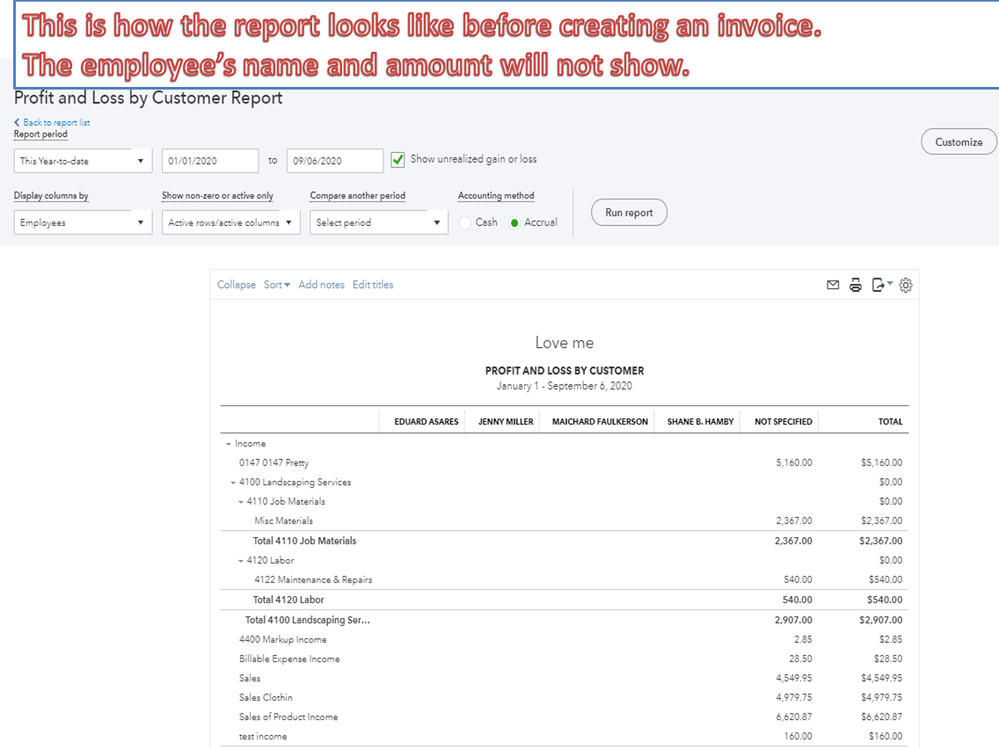
Task: Toggle Show unrealized gain or loss checkbox
Action: pos(398,159)
